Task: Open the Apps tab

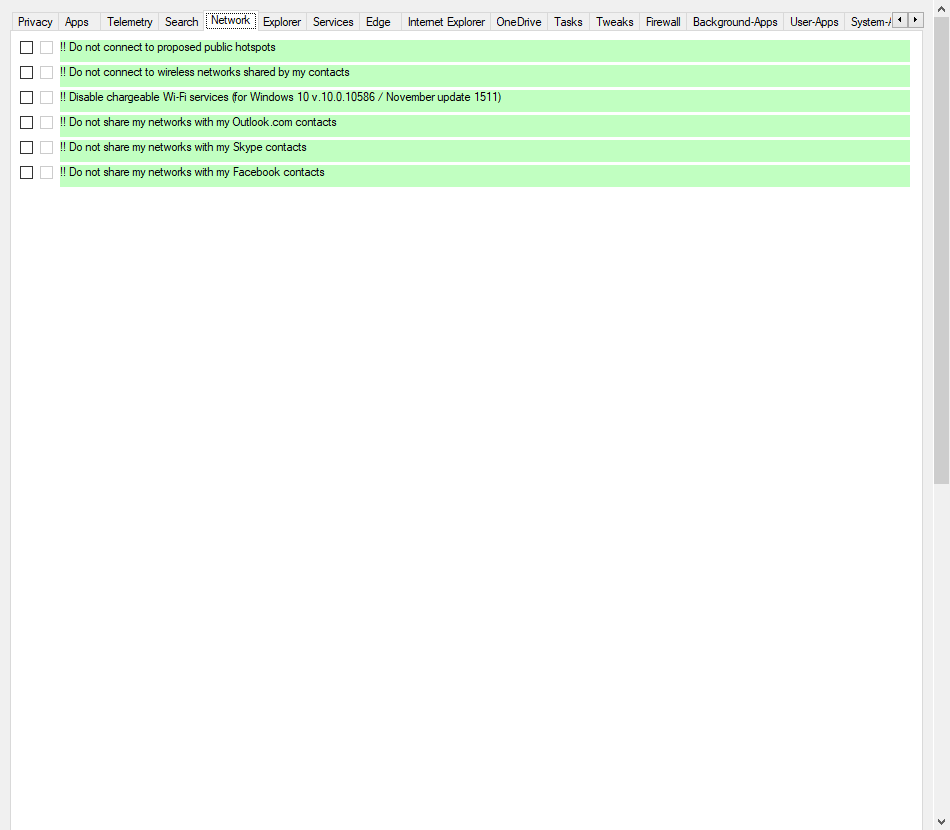Action: (77, 22)
